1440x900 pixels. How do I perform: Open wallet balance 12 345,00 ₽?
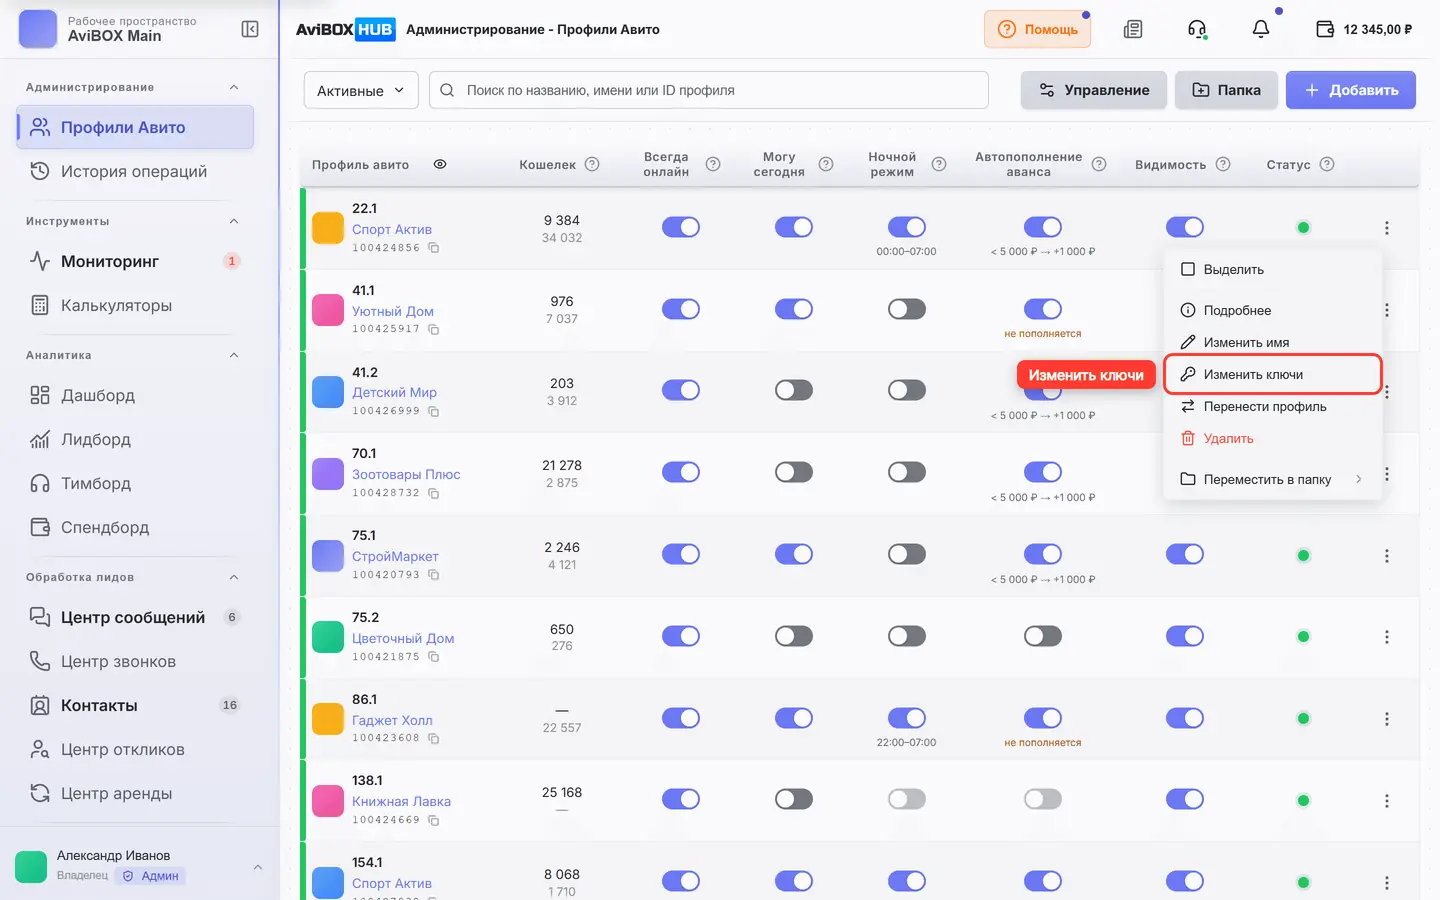tap(1364, 29)
